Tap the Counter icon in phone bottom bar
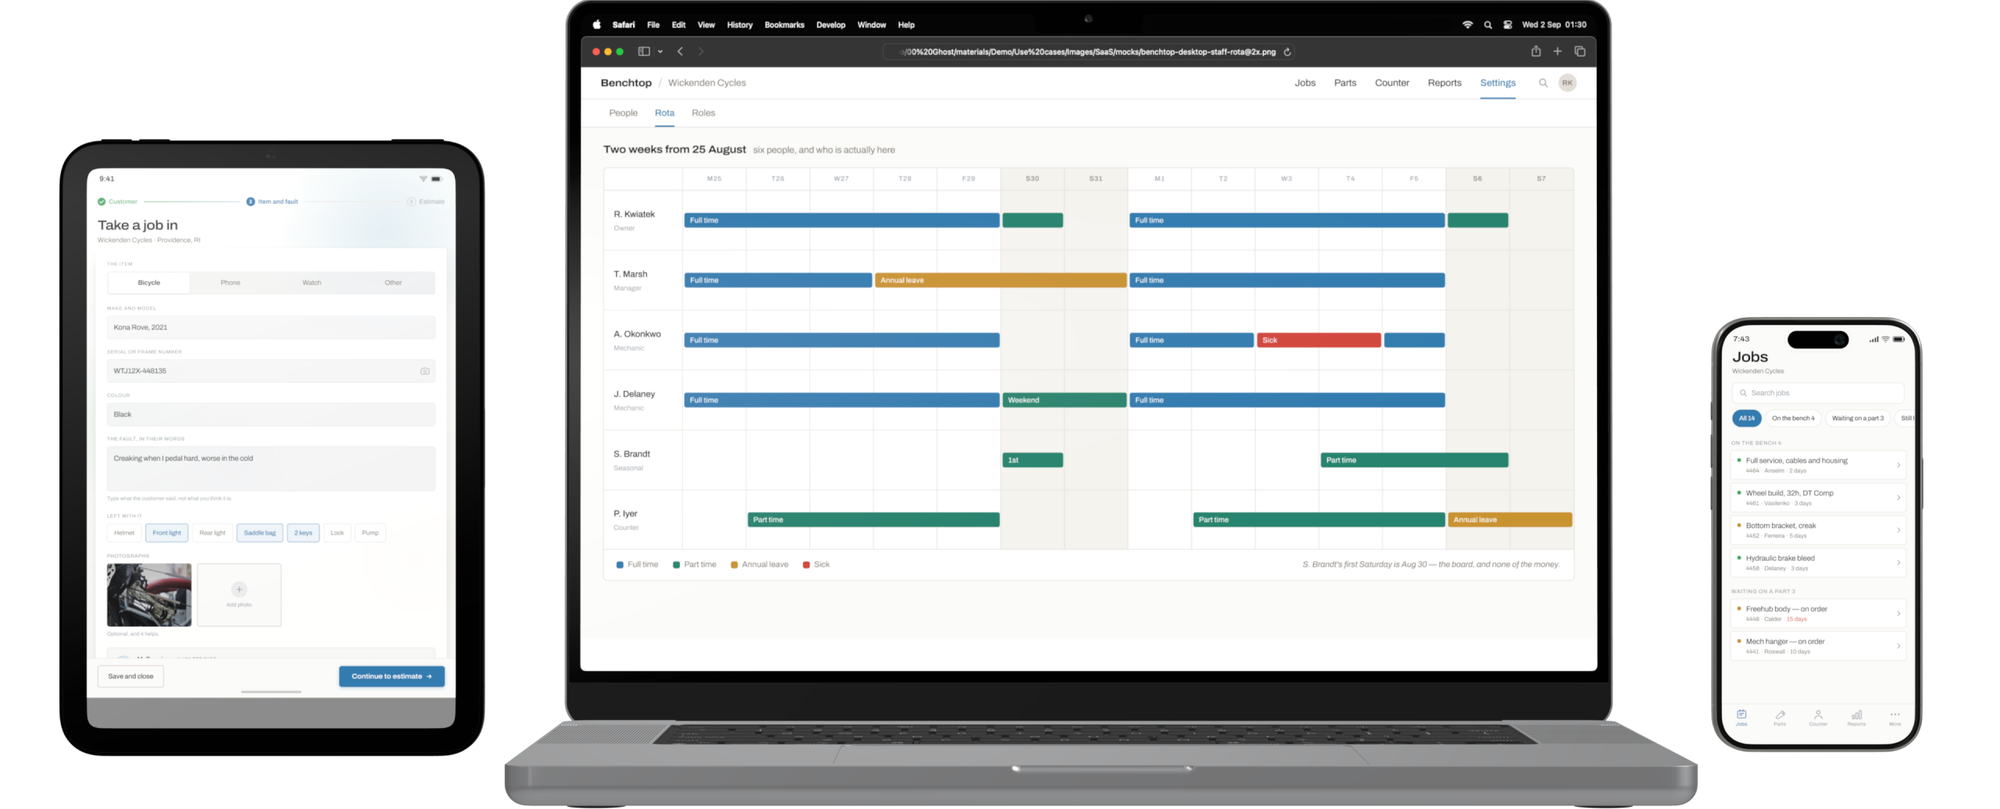The width and height of the screenshot is (2000, 809). tap(1818, 717)
